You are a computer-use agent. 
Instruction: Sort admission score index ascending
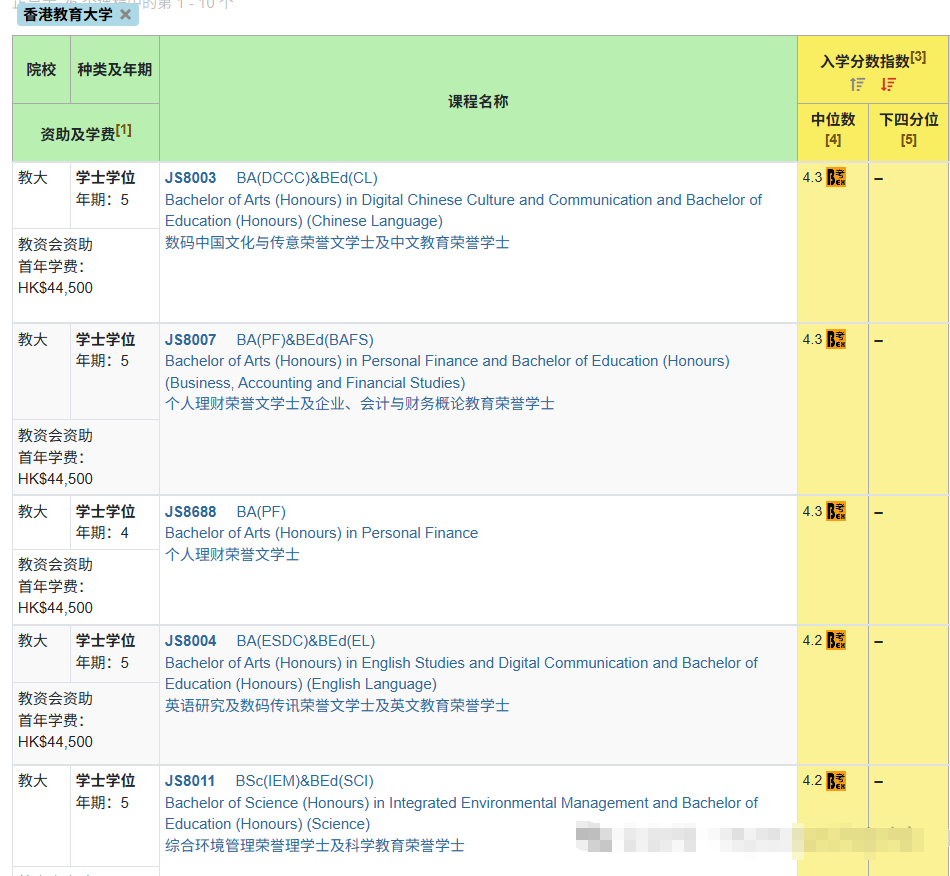coord(857,85)
